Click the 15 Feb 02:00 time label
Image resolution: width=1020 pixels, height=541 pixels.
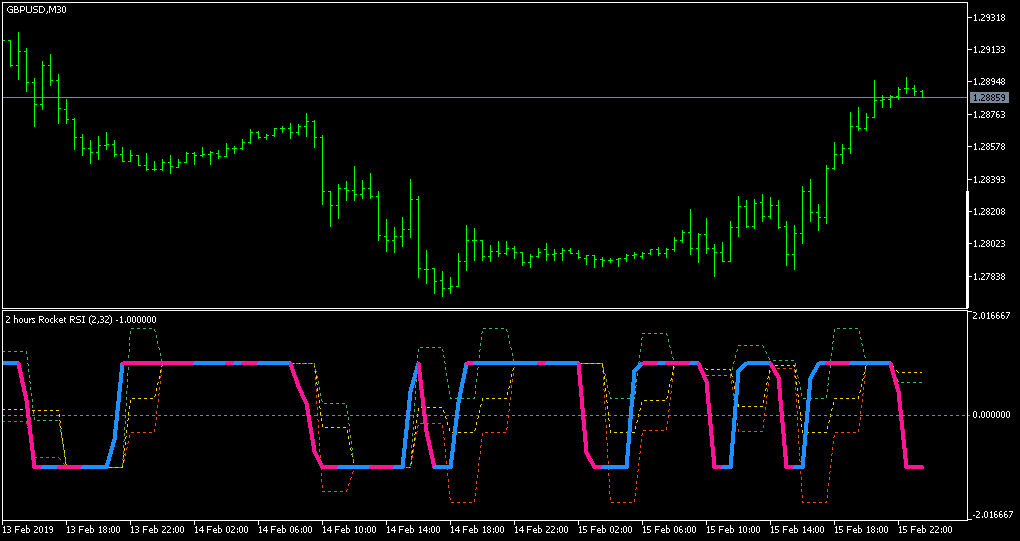(606, 530)
